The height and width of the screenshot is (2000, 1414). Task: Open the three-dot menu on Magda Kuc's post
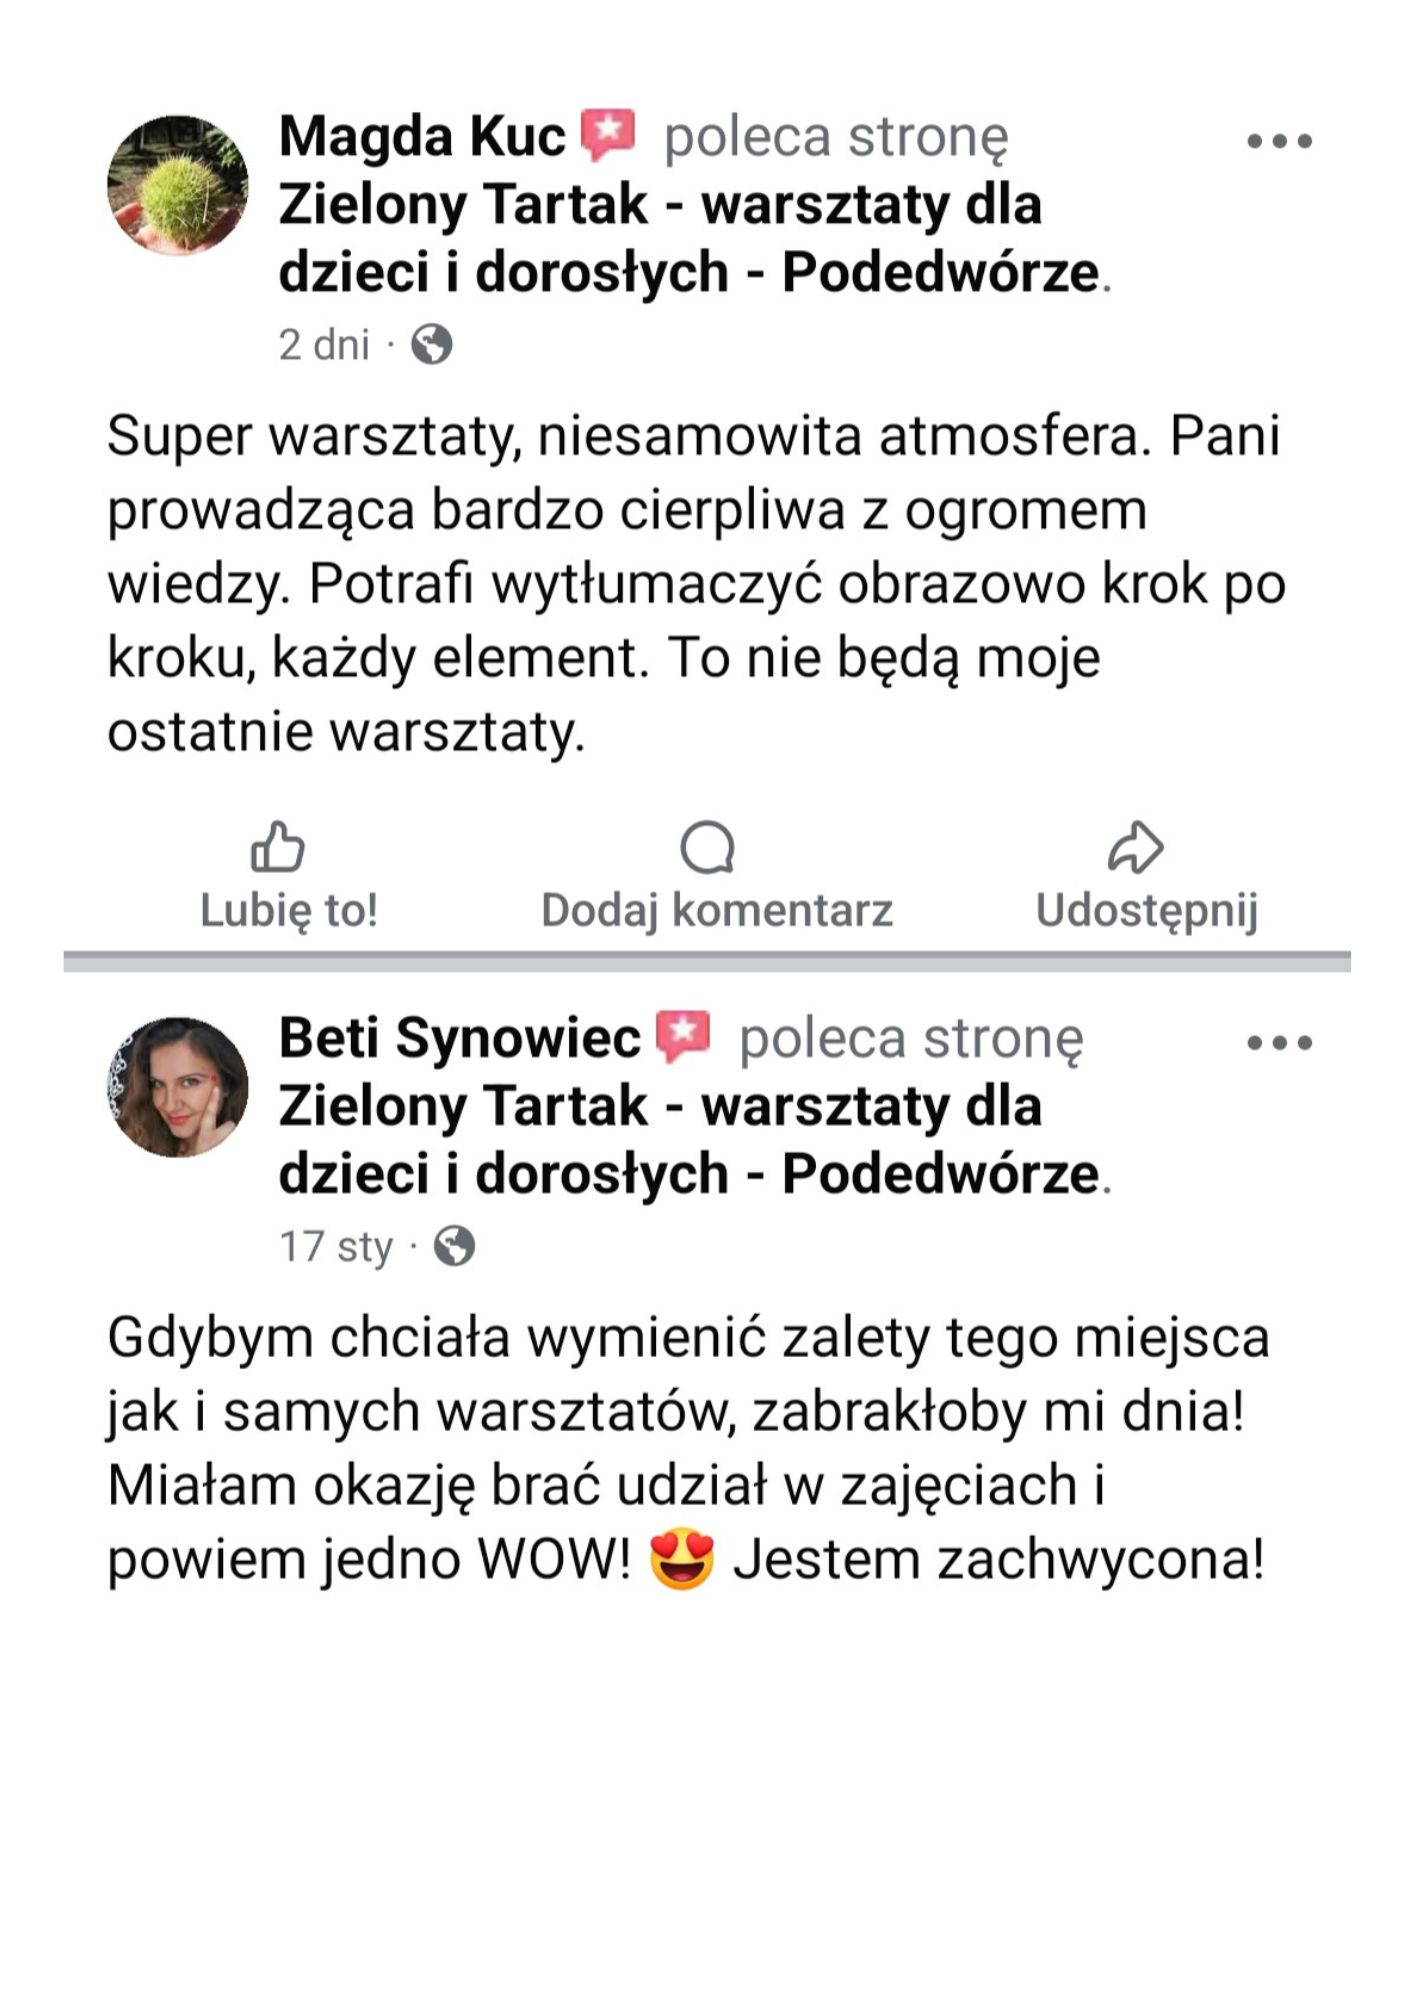[1279, 141]
